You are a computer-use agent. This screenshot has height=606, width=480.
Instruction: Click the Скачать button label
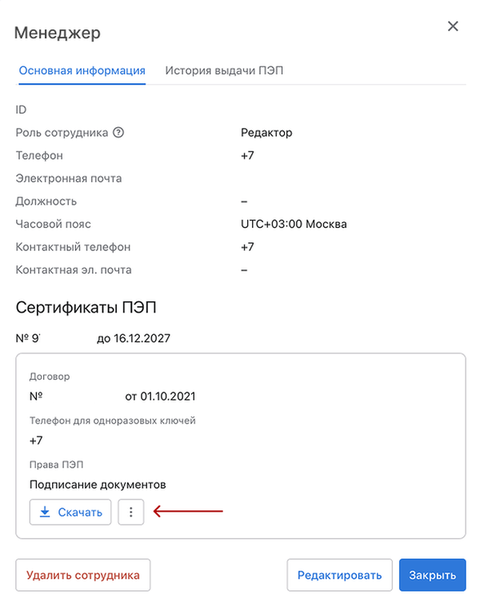tap(80, 512)
